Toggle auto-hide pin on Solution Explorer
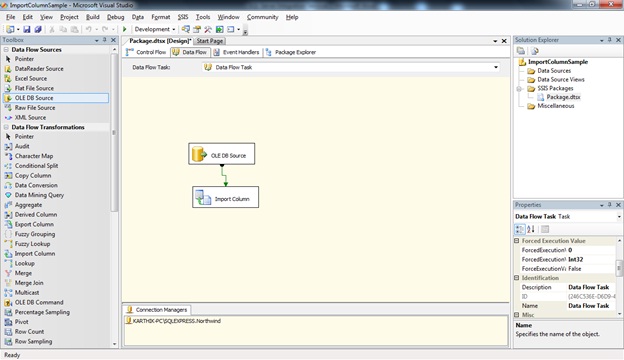The image size is (624, 360). pyautogui.click(x=610, y=40)
